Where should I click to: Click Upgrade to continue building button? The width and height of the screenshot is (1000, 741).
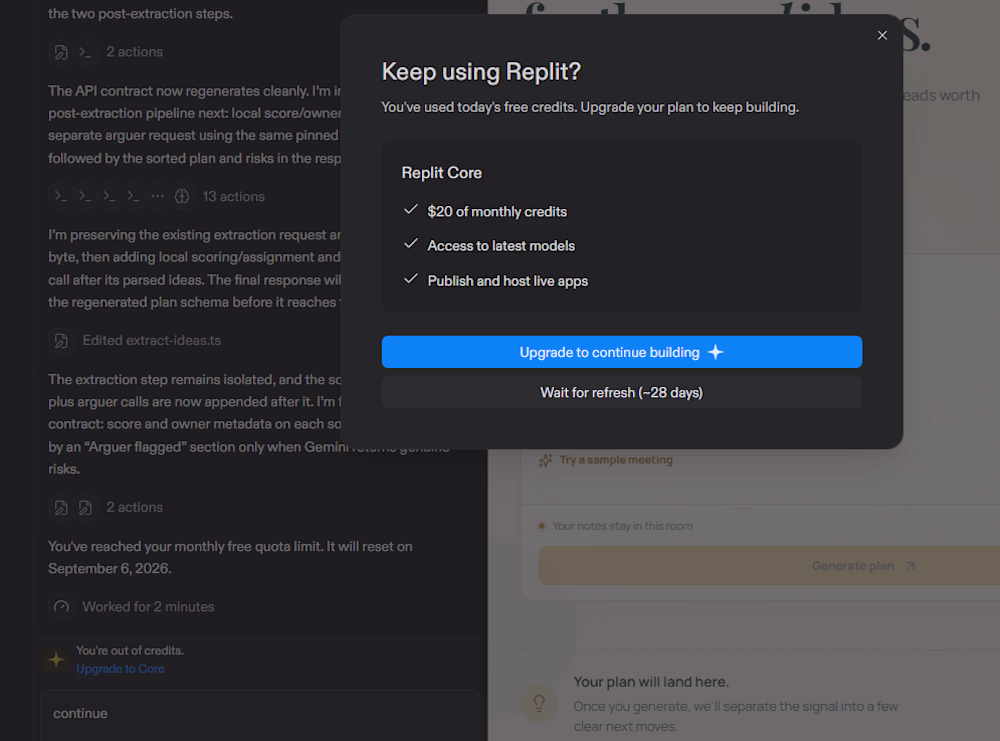[x=622, y=352]
